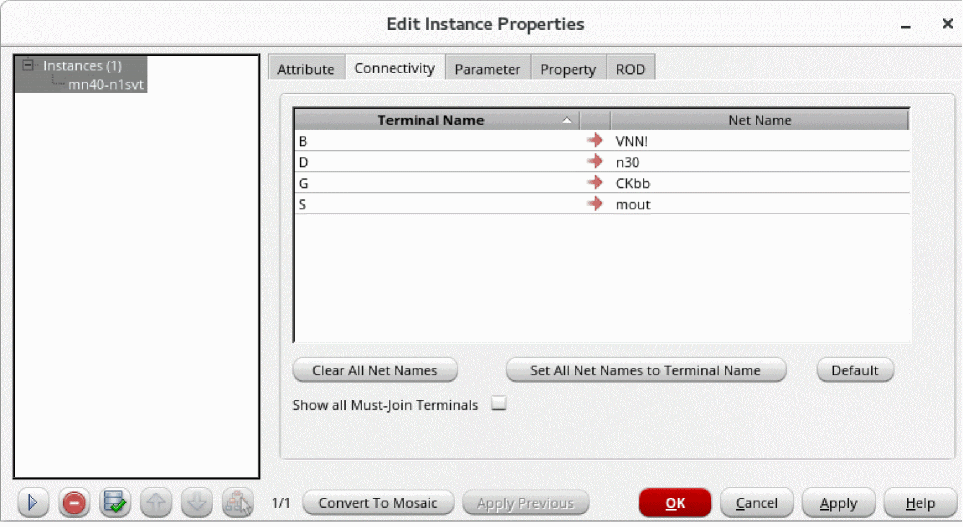Viewport: 963px width, 527px height.
Task: Click the Cancel button
Action: click(757, 503)
